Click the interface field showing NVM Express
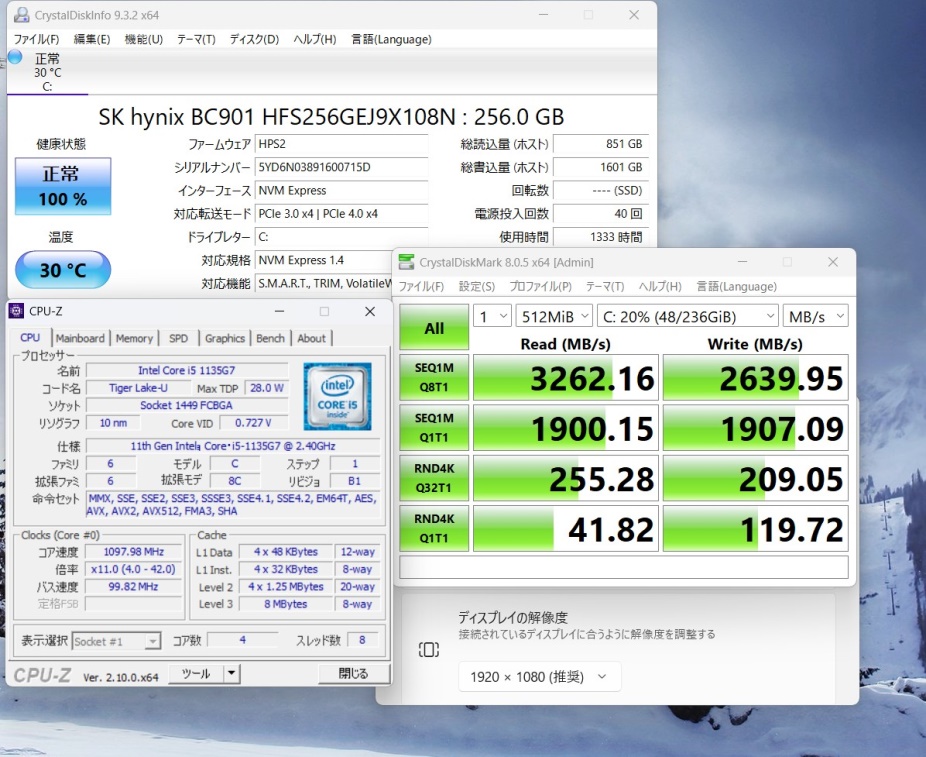The height and width of the screenshot is (757, 926). click(341, 191)
